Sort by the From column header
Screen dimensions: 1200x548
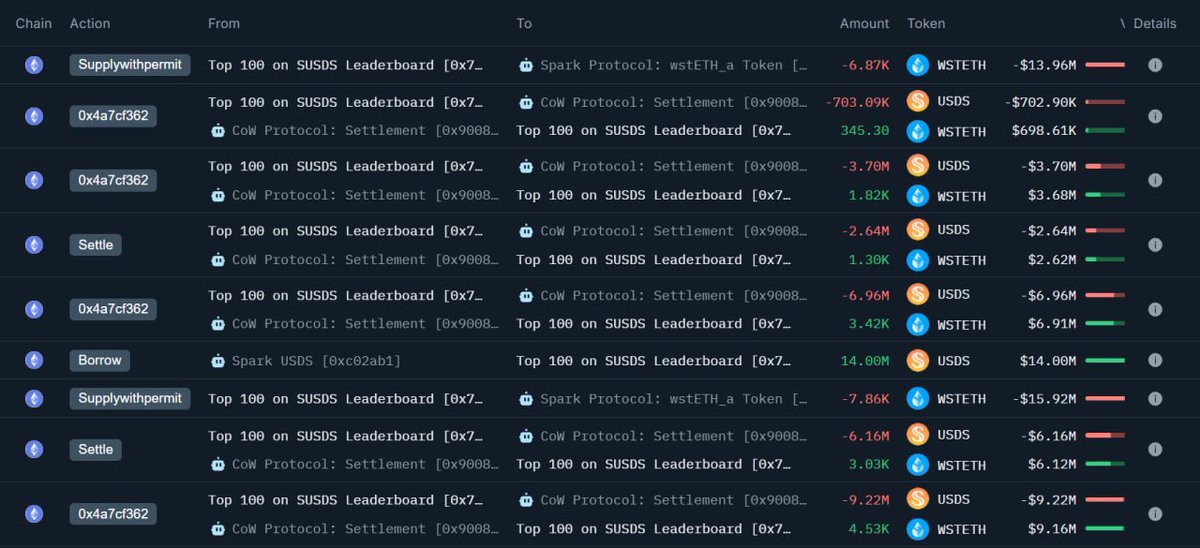pyautogui.click(x=224, y=23)
